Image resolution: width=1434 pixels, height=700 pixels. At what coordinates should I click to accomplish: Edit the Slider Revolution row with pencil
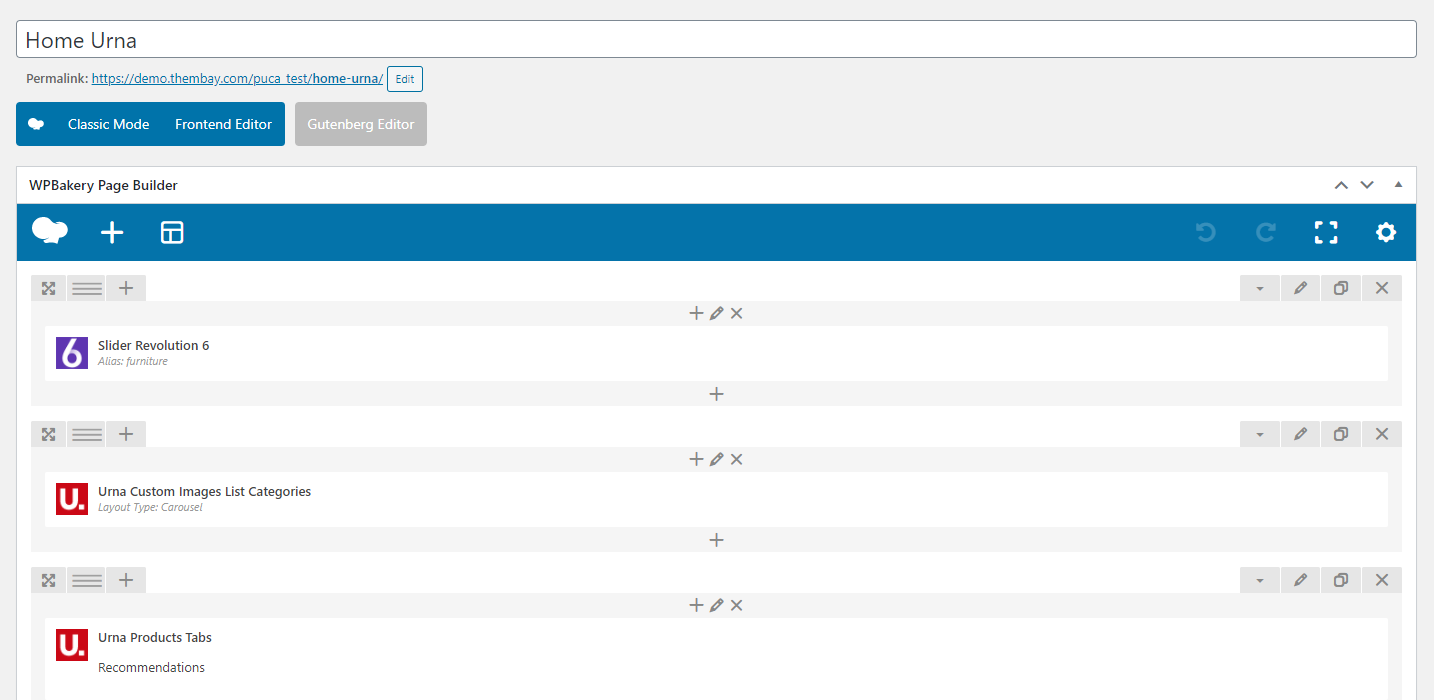click(x=1300, y=288)
